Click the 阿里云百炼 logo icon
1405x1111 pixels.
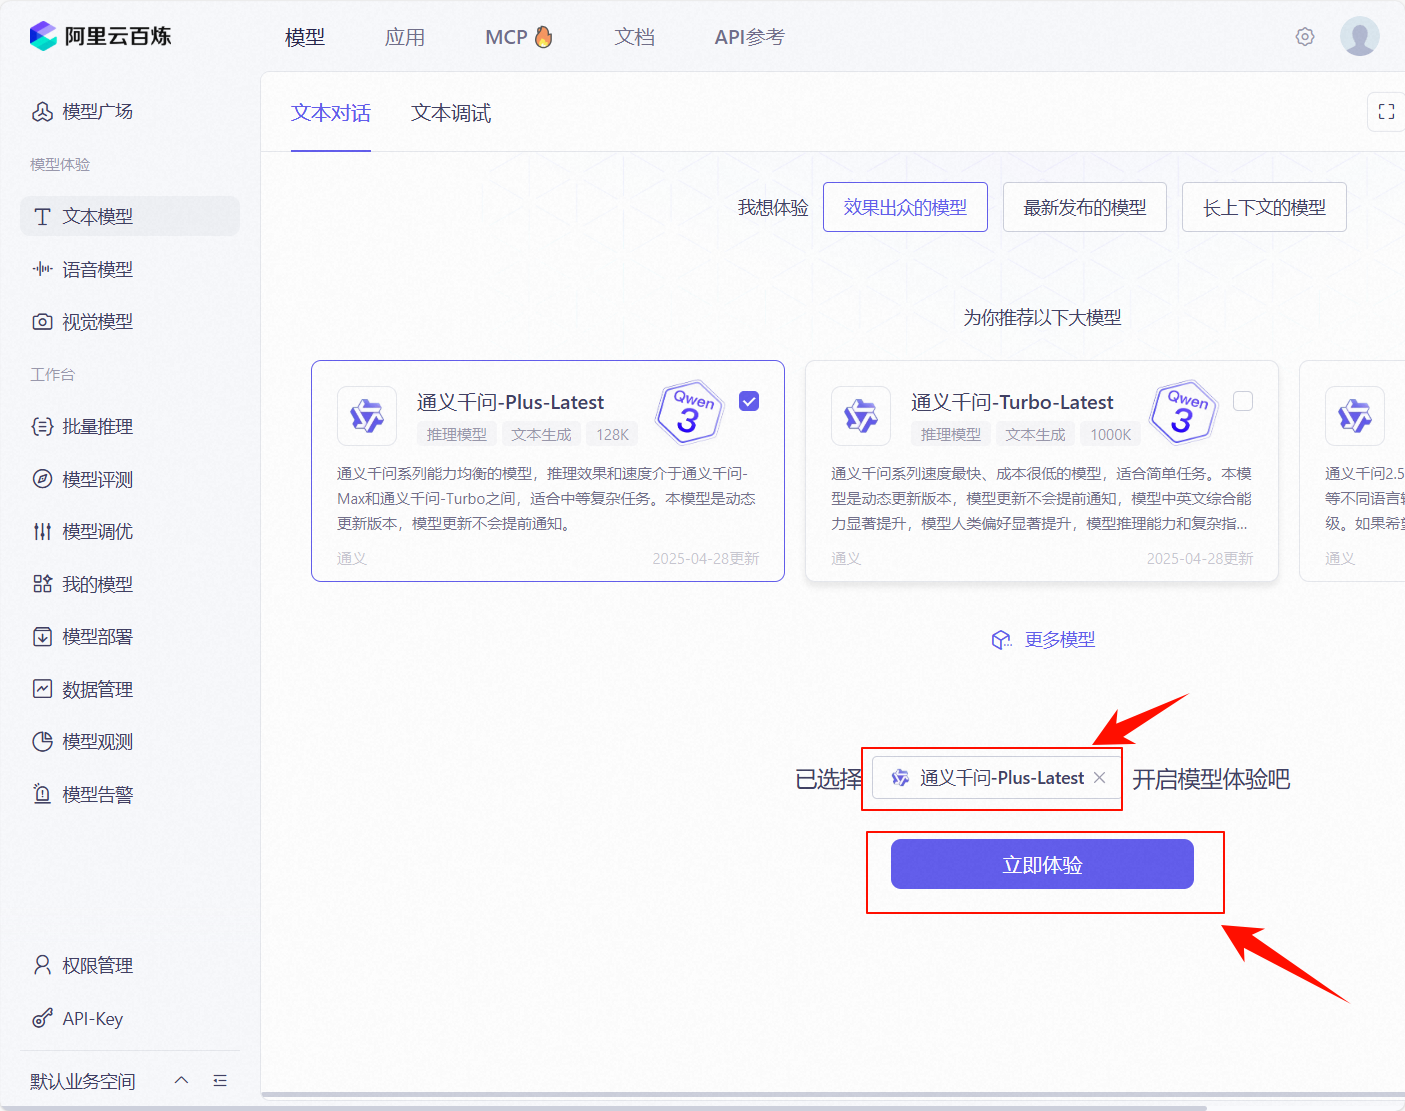43,36
